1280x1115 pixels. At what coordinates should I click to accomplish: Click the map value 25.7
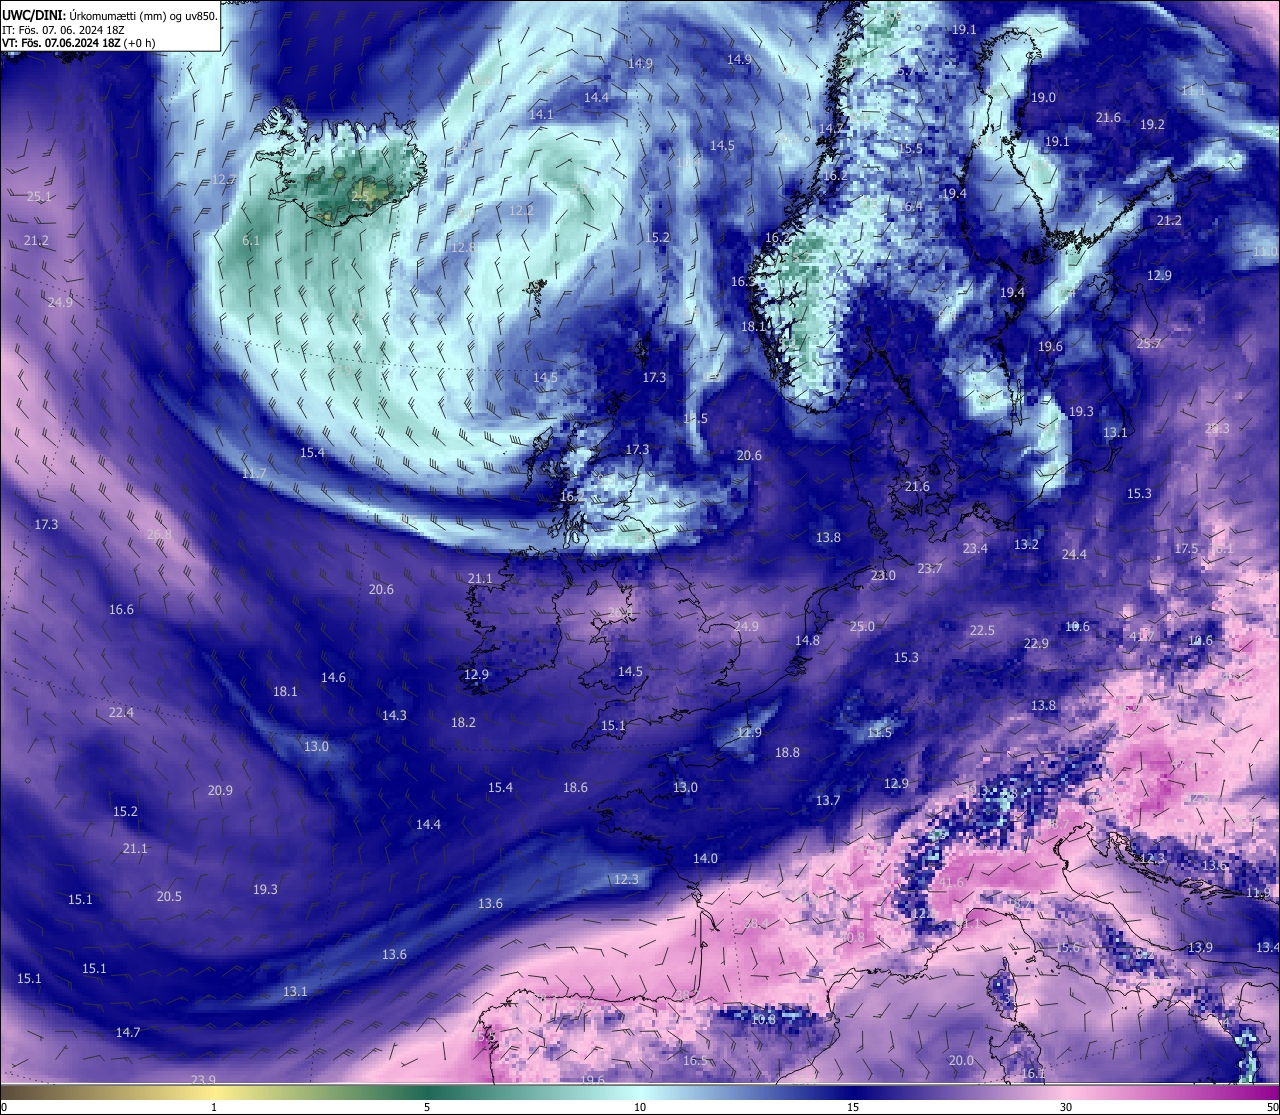click(x=1149, y=344)
